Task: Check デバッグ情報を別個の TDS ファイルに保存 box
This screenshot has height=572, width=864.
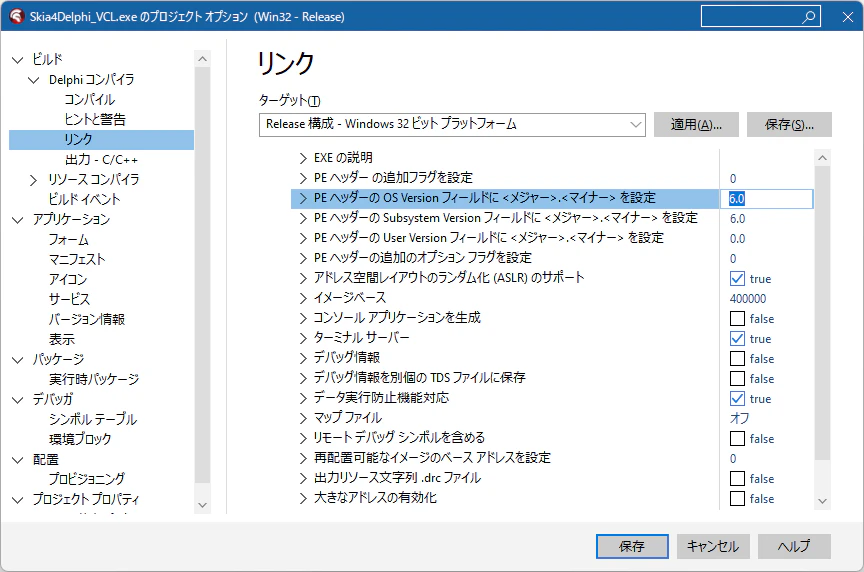Action: (x=737, y=379)
